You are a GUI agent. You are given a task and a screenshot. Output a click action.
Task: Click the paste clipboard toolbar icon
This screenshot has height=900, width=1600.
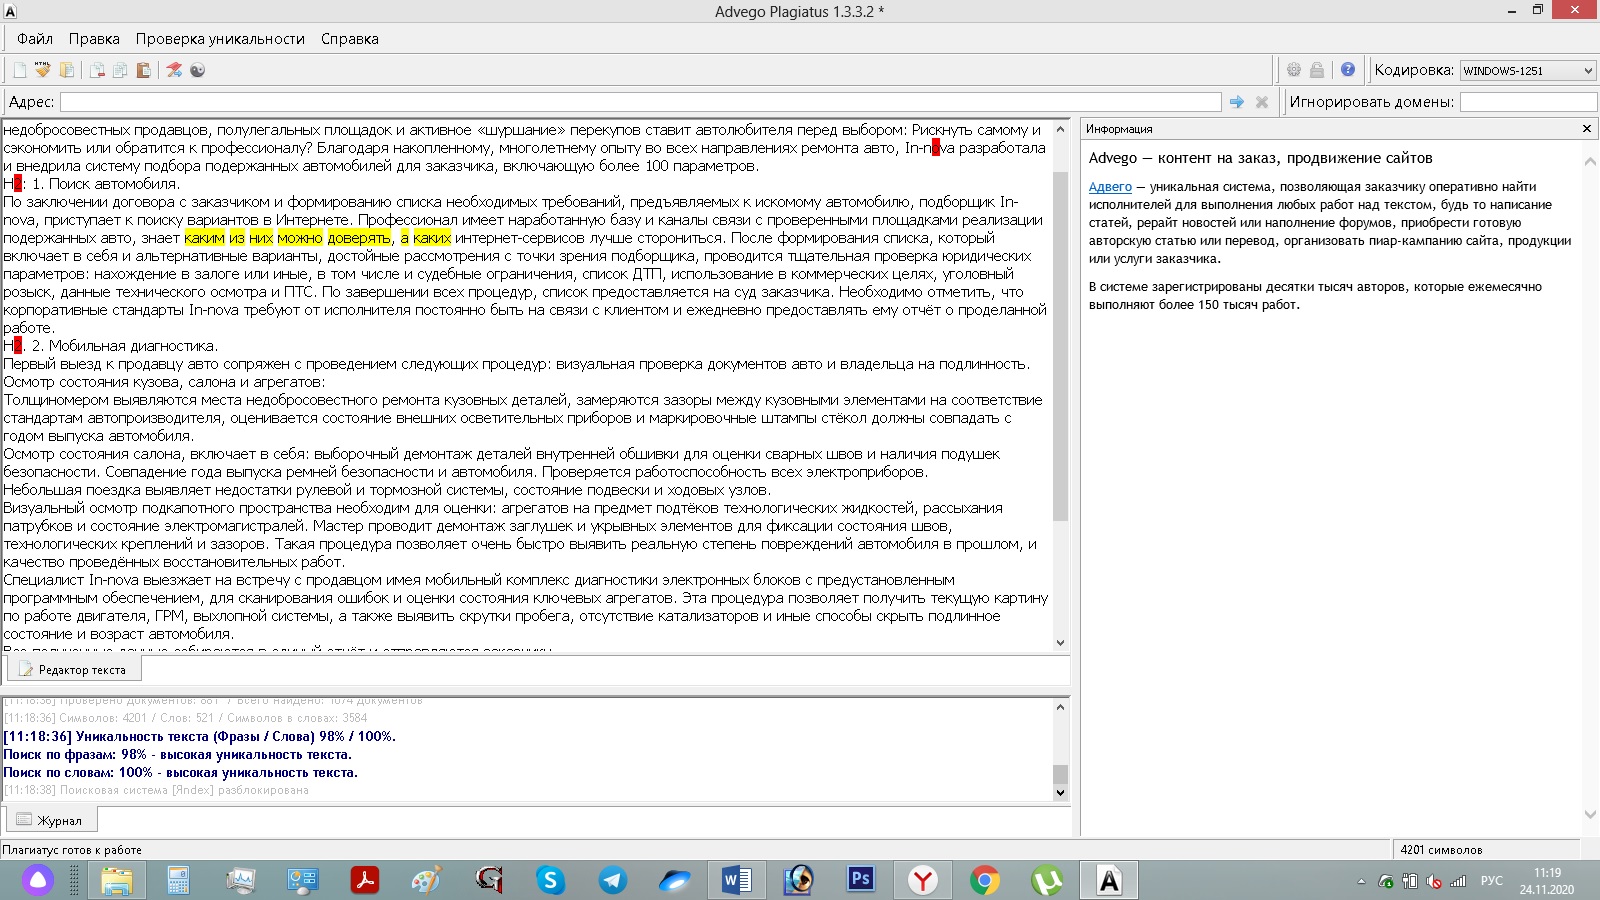click(x=144, y=70)
